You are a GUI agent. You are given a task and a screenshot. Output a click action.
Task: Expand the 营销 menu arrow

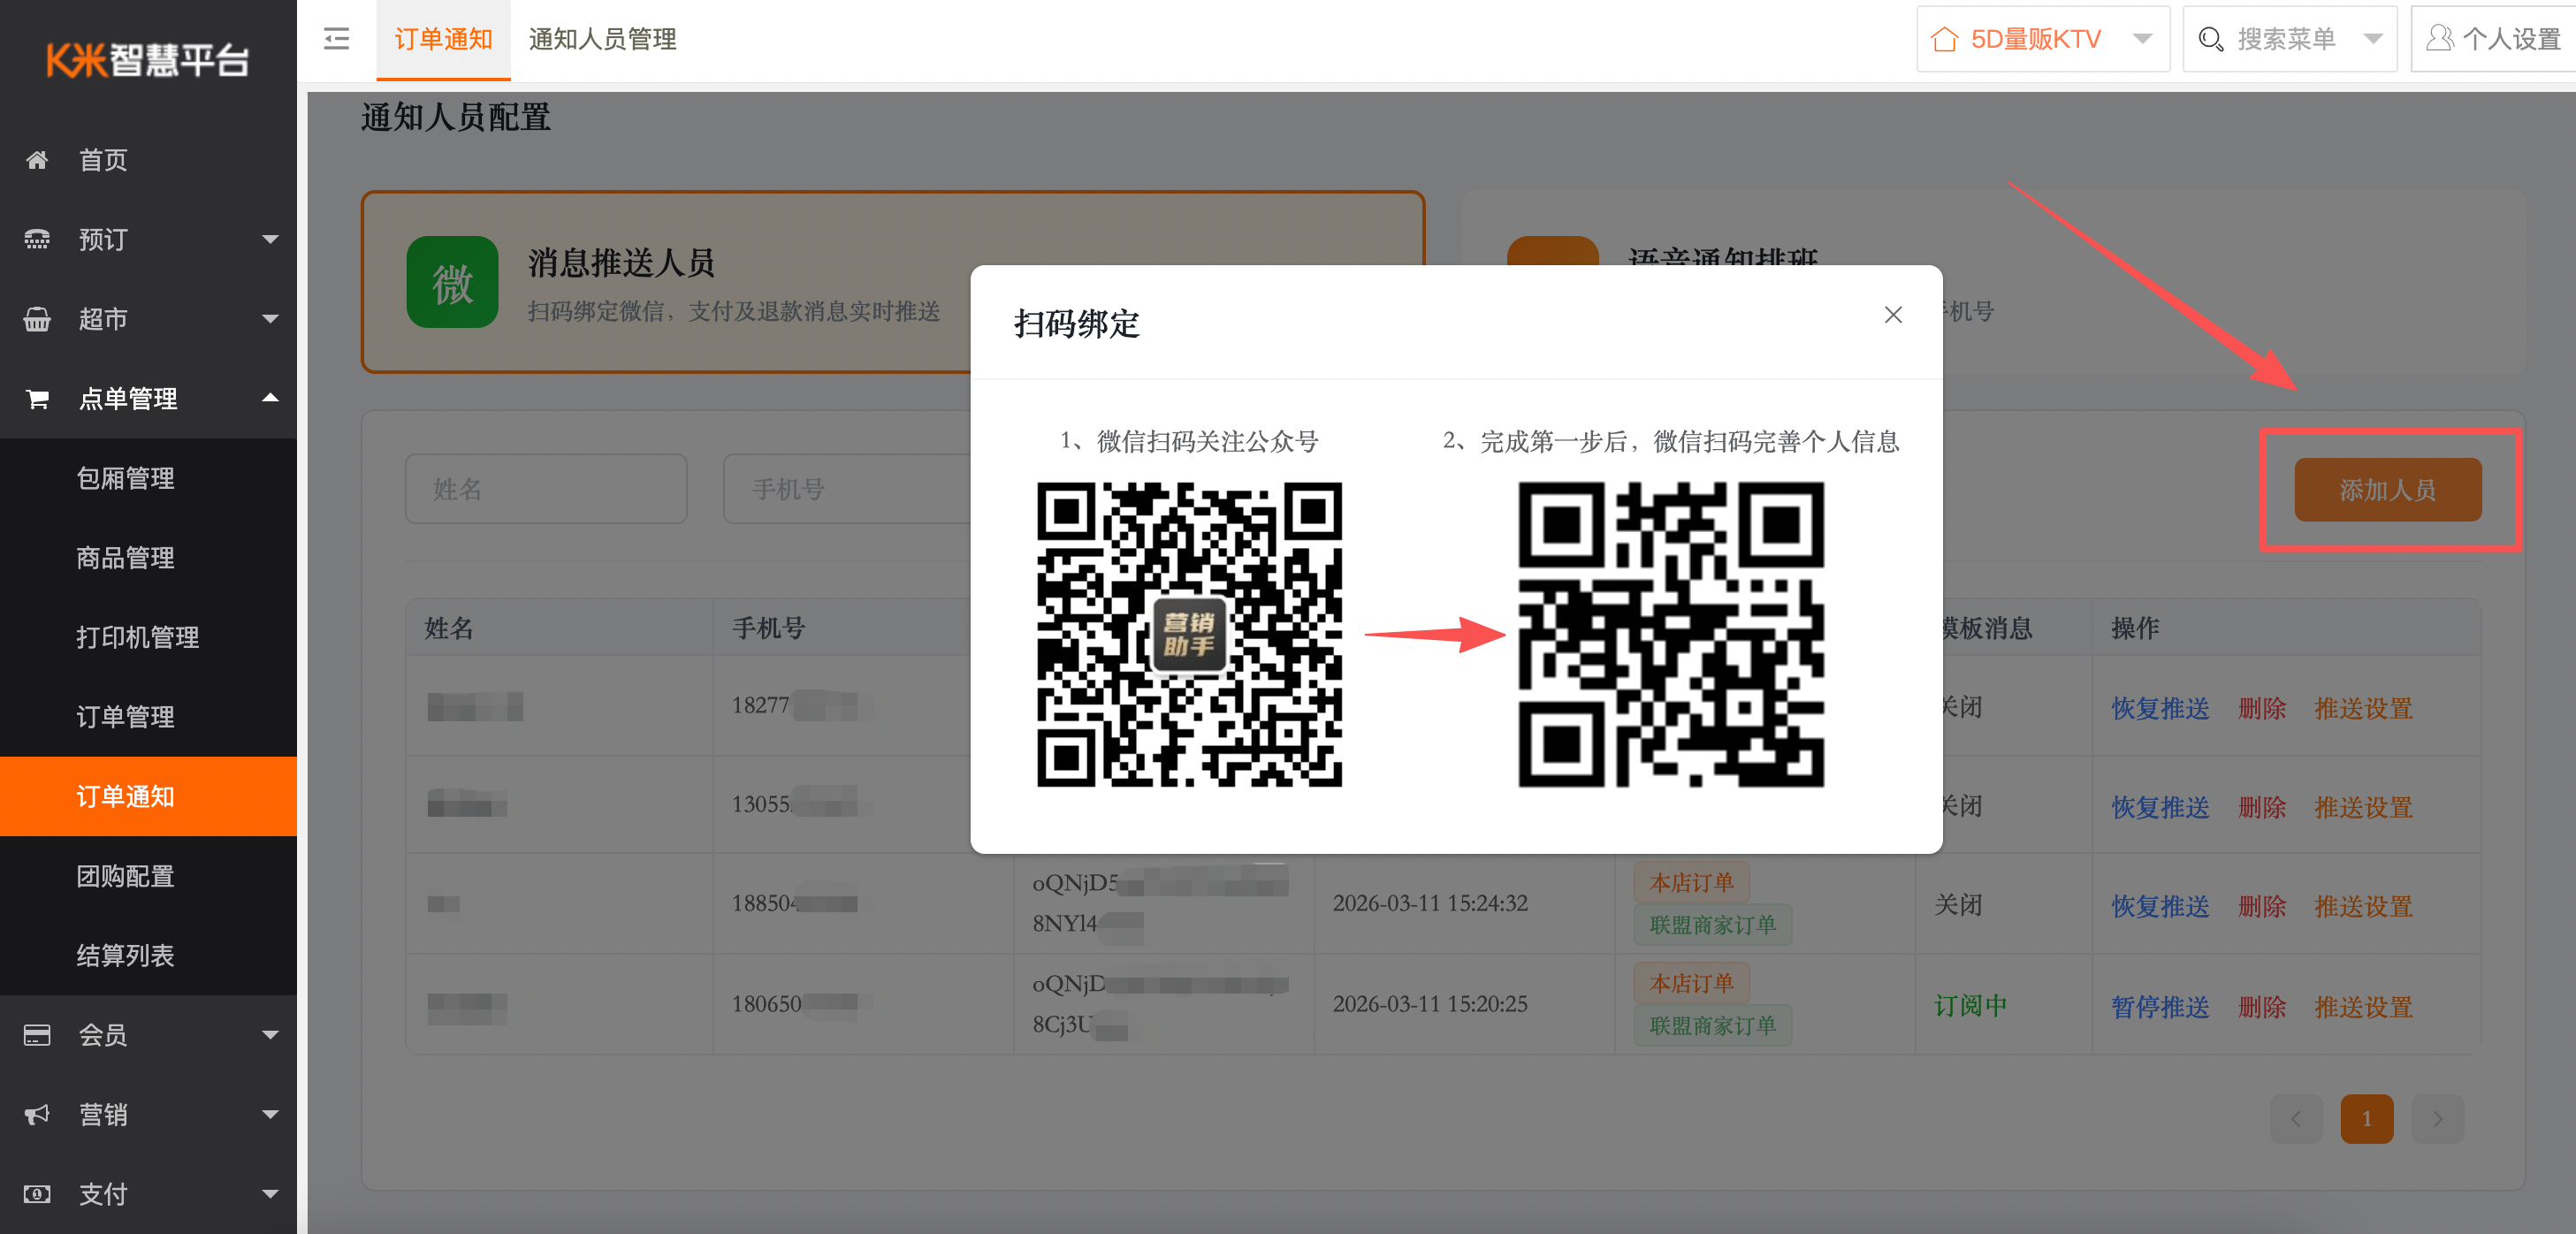(270, 1114)
